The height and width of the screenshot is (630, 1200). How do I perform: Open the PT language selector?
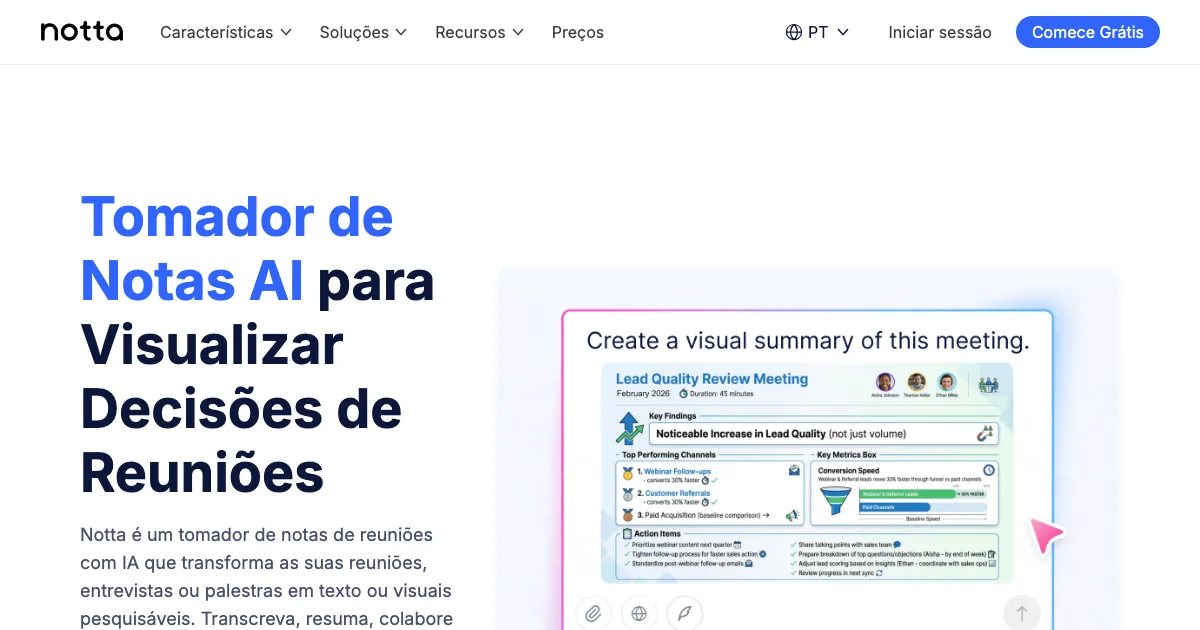tap(817, 32)
